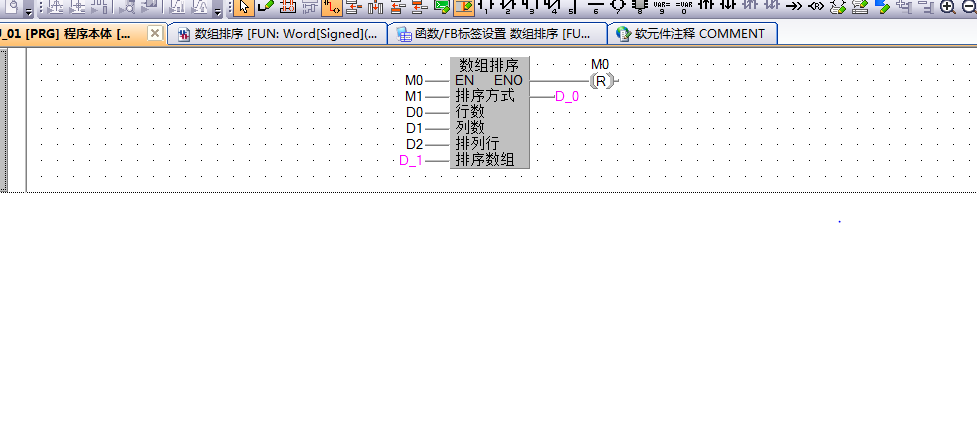Expand the first toolbar overflow arrow
Image resolution: width=977 pixels, height=421 pixels.
point(28,9)
